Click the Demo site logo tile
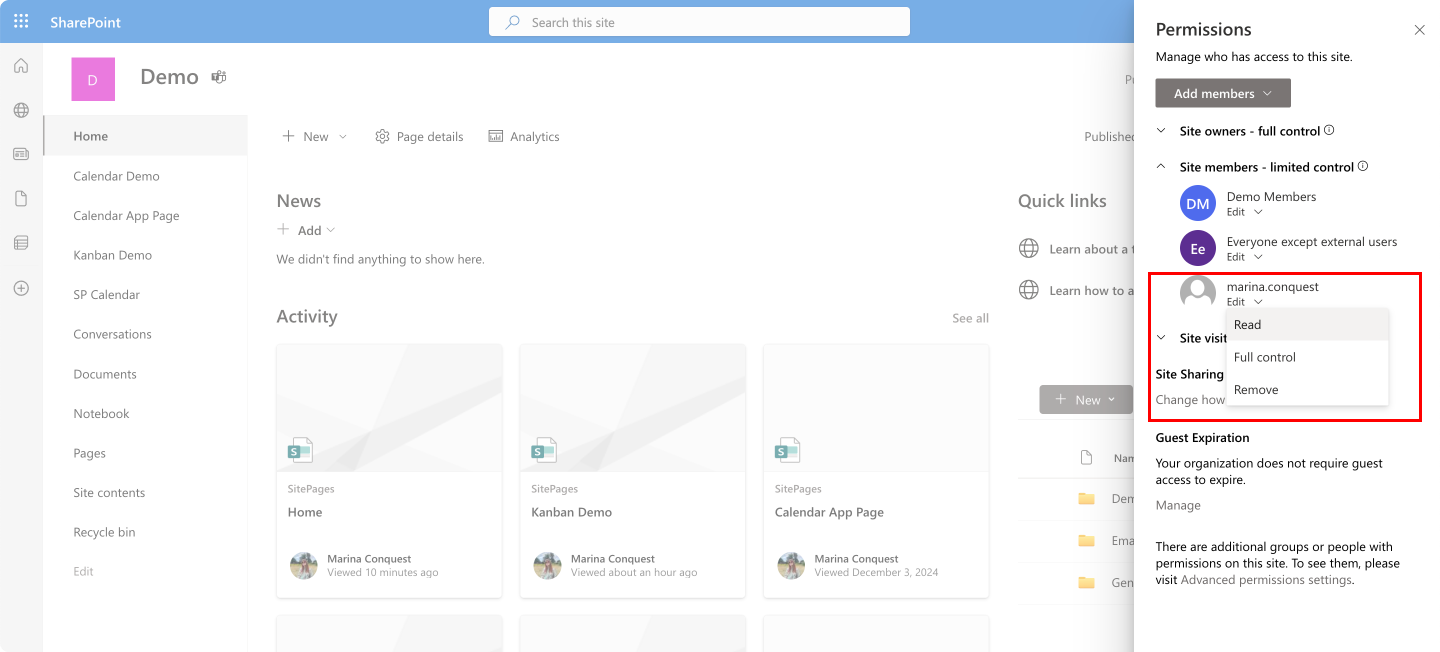The width and height of the screenshot is (1440, 652). tap(93, 79)
